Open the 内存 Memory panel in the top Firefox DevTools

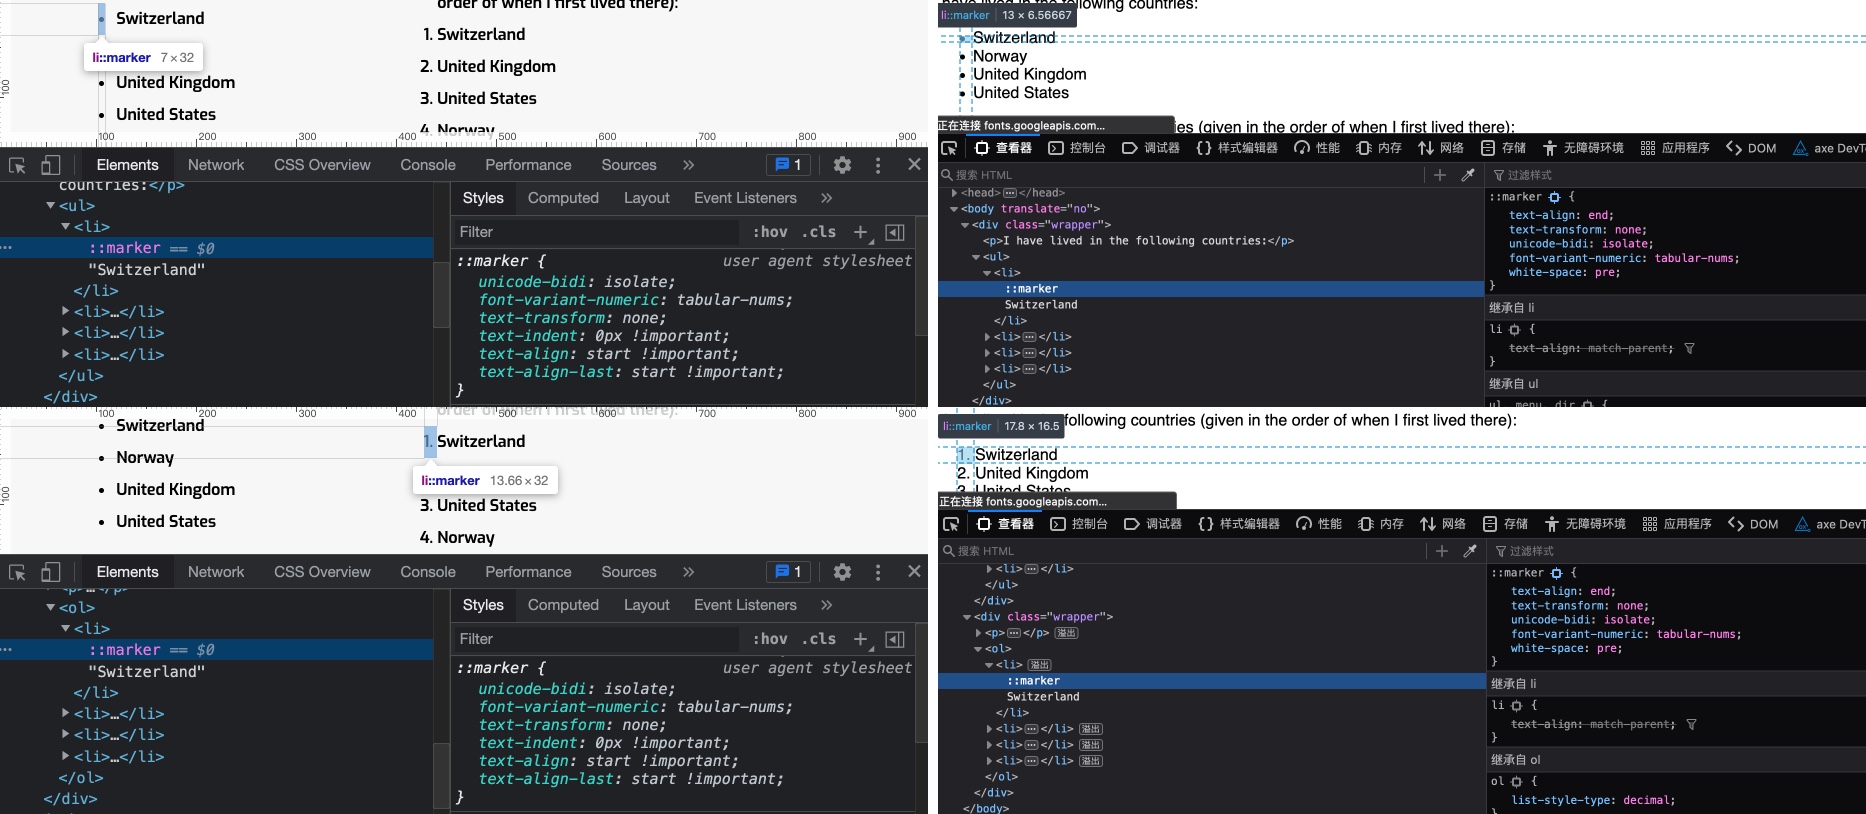[x=1379, y=148]
